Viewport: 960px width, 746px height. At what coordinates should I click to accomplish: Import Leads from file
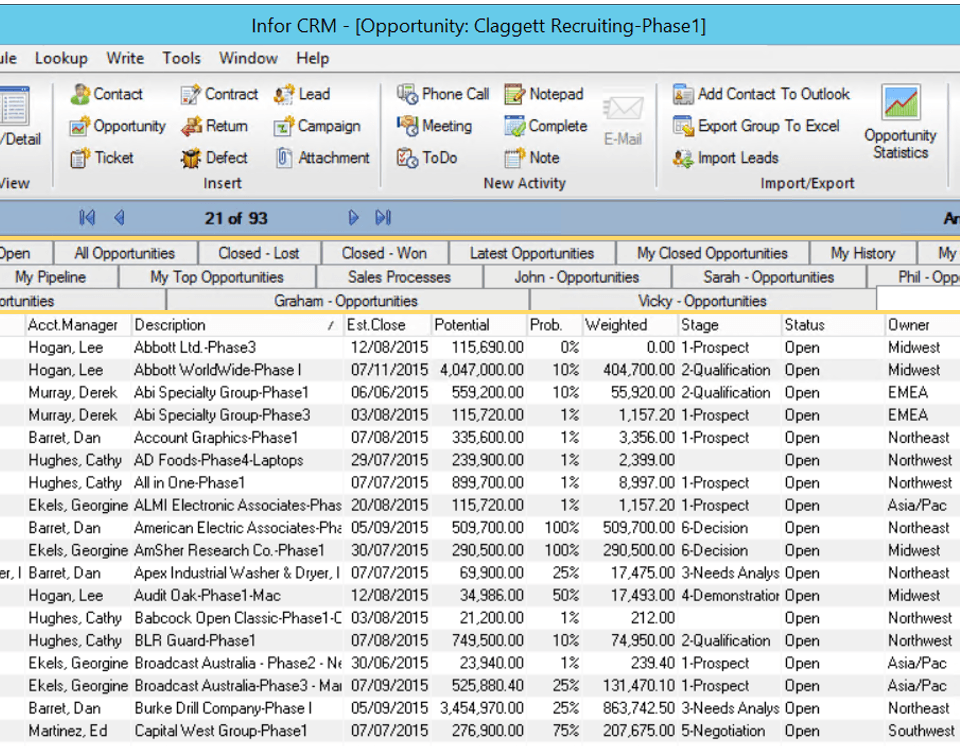pos(726,158)
